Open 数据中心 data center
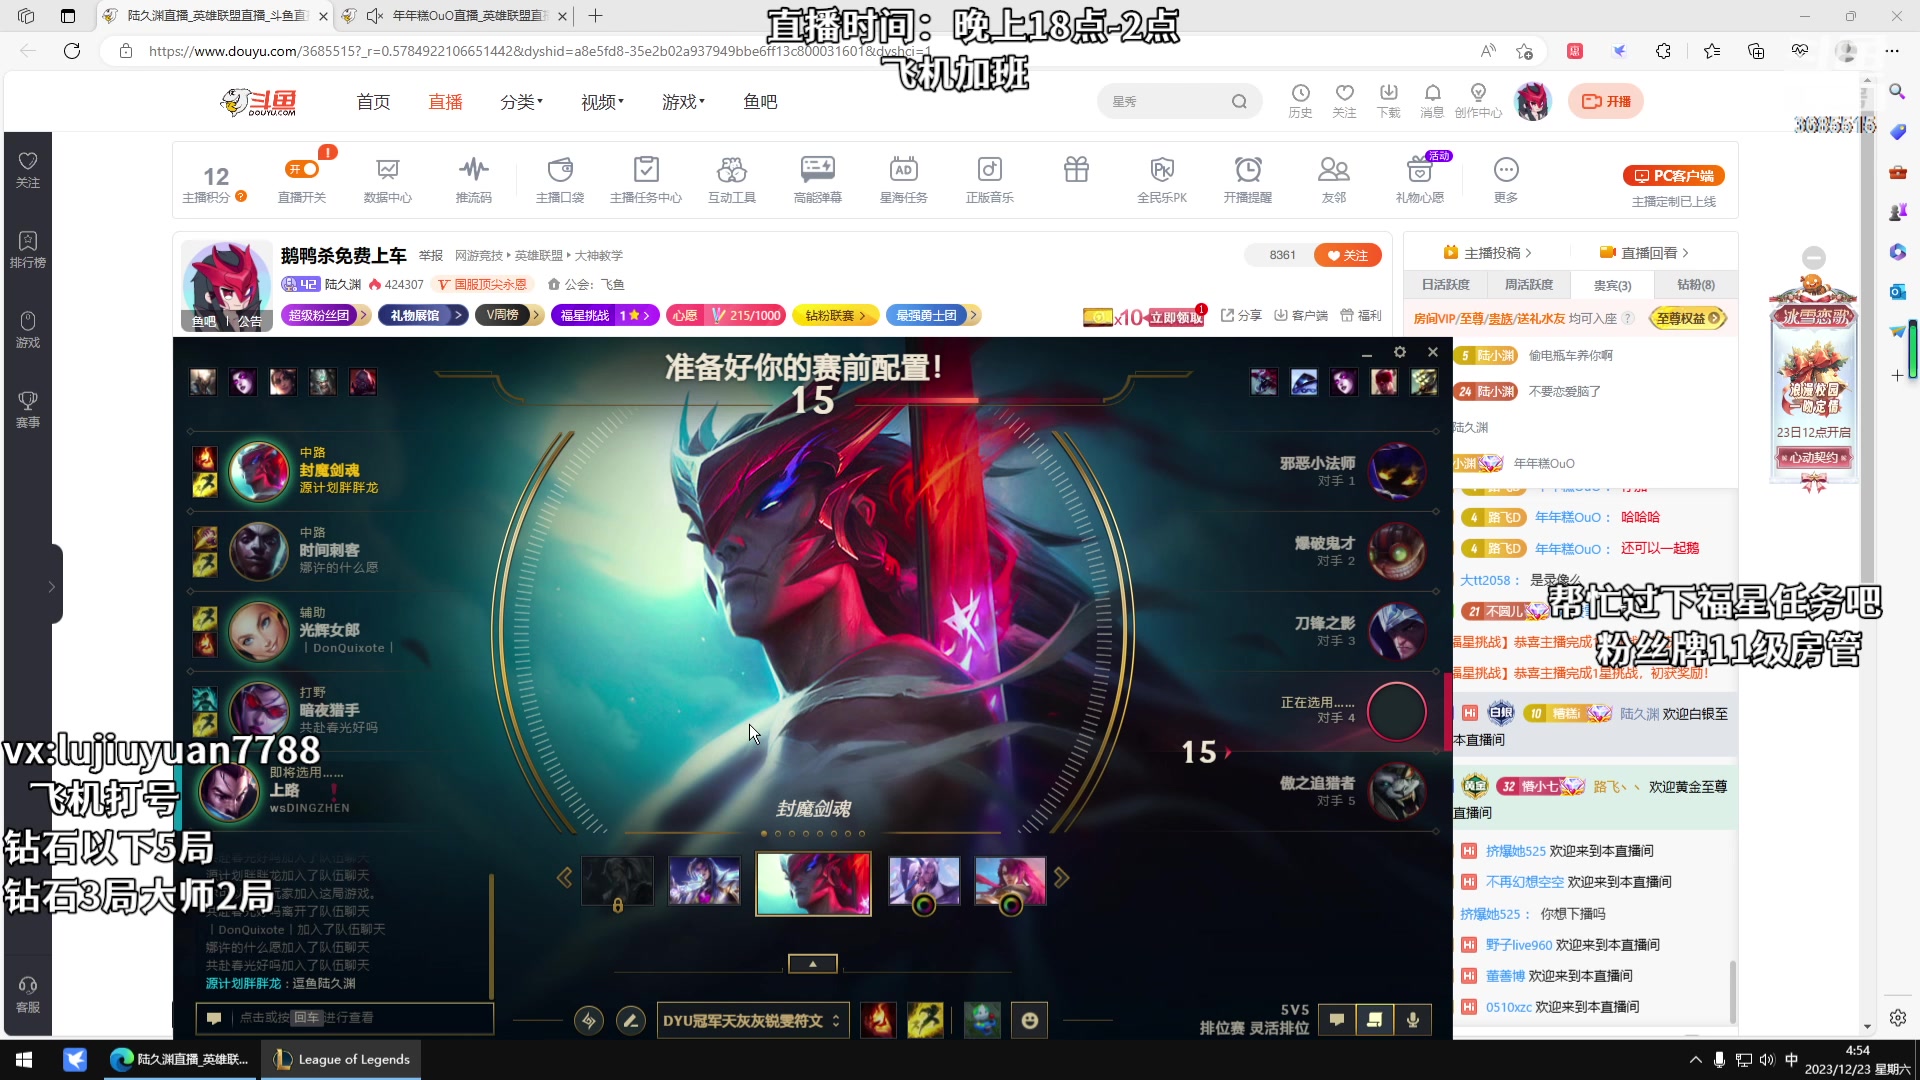Screen dimensions: 1920x1080 [x=387, y=180]
